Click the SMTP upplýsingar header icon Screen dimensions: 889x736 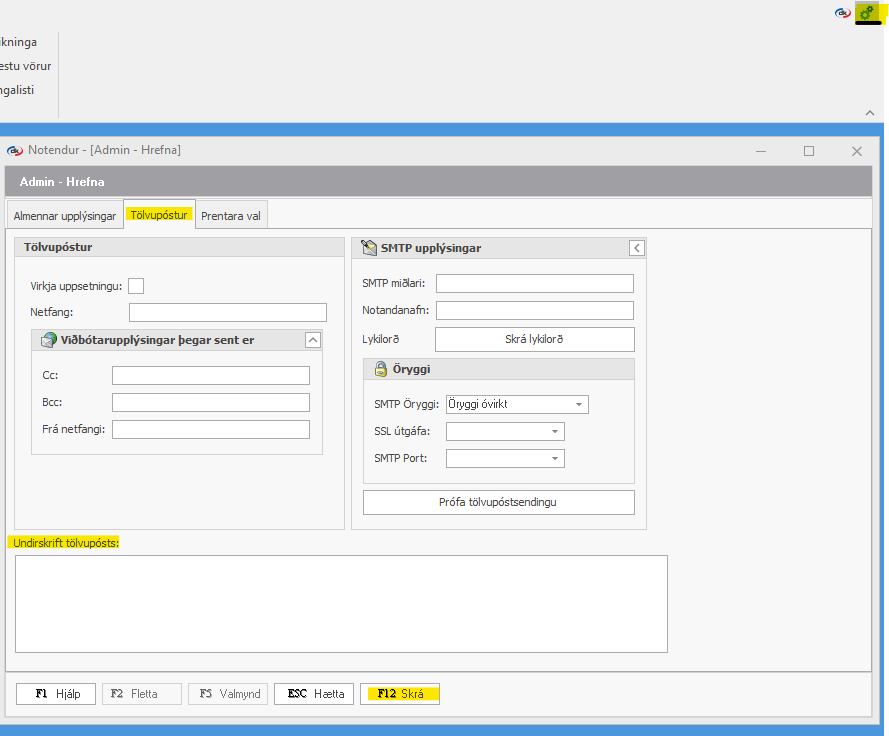point(368,248)
